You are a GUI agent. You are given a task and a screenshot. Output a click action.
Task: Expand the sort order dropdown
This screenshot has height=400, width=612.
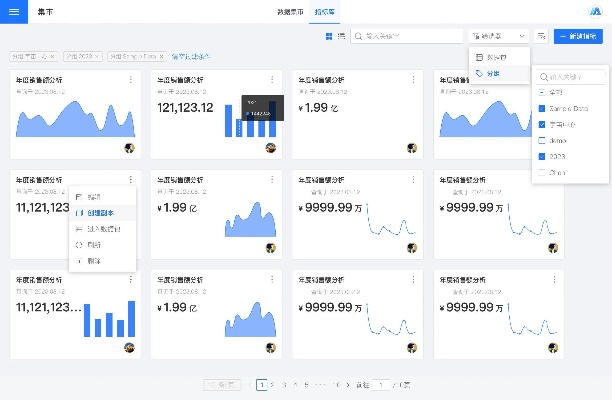[x=498, y=36]
